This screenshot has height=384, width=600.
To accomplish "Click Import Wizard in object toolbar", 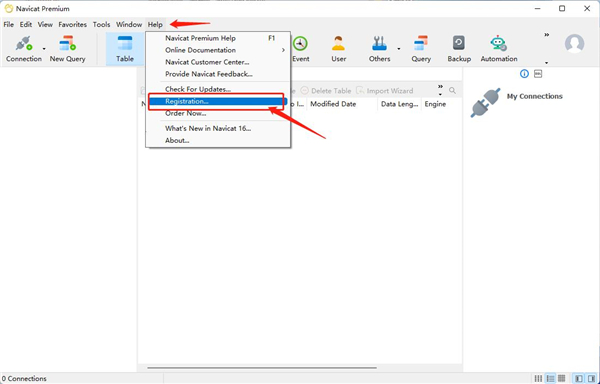I will 384,91.
